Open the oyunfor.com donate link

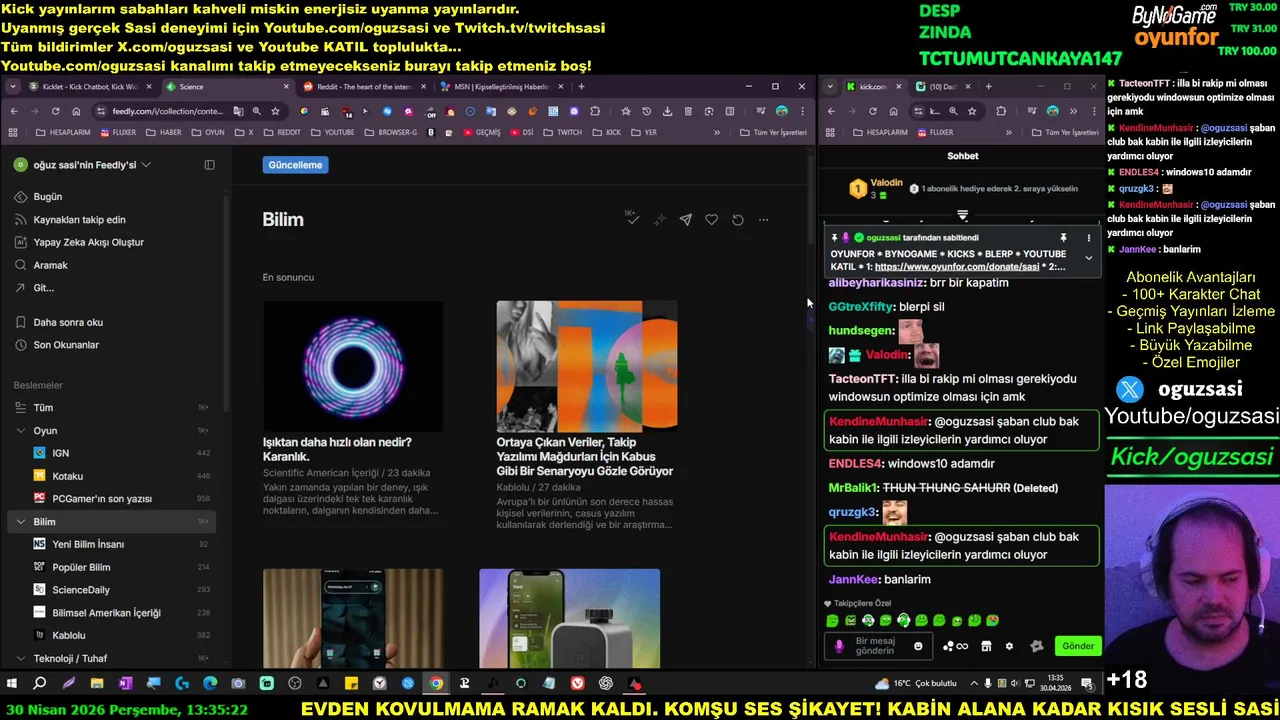pyautogui.click(x=956, y=267)
